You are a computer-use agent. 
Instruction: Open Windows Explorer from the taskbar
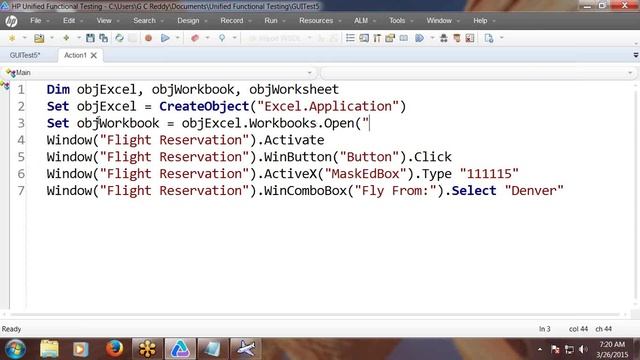click(x=49, y=349)
